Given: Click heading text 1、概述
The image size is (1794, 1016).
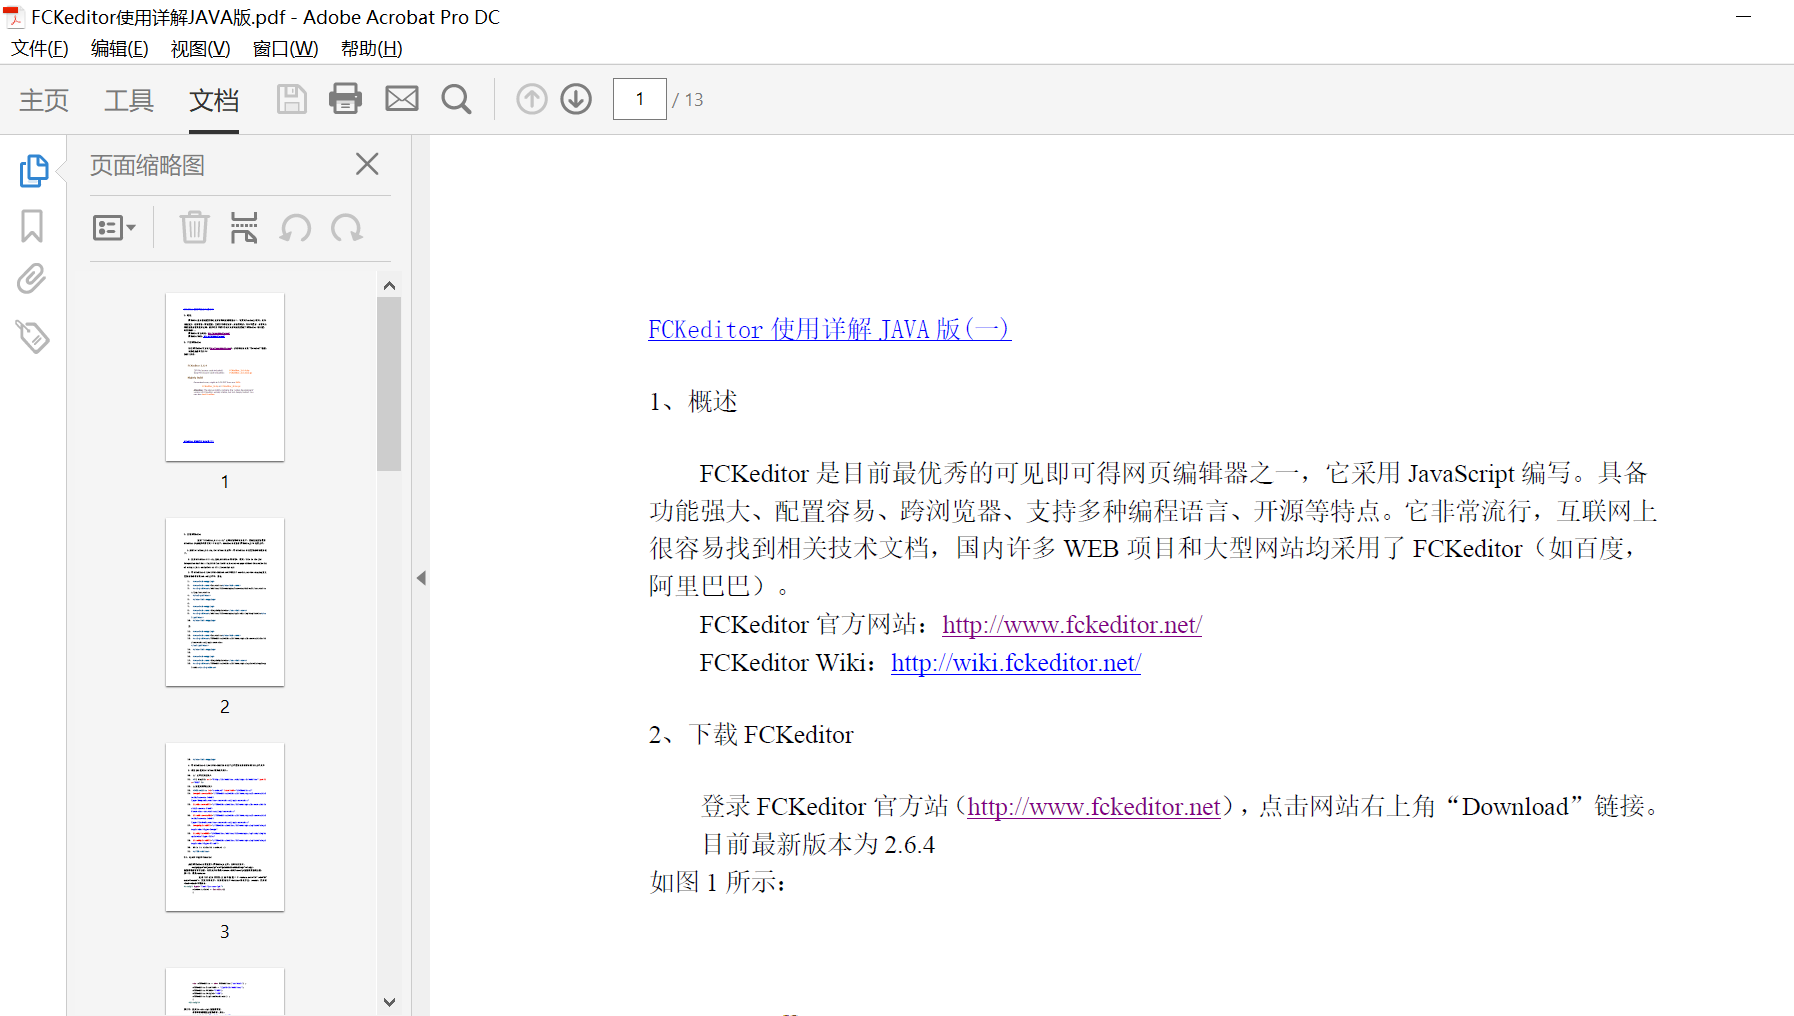Looking at the screenshot, I should point(693,402).
